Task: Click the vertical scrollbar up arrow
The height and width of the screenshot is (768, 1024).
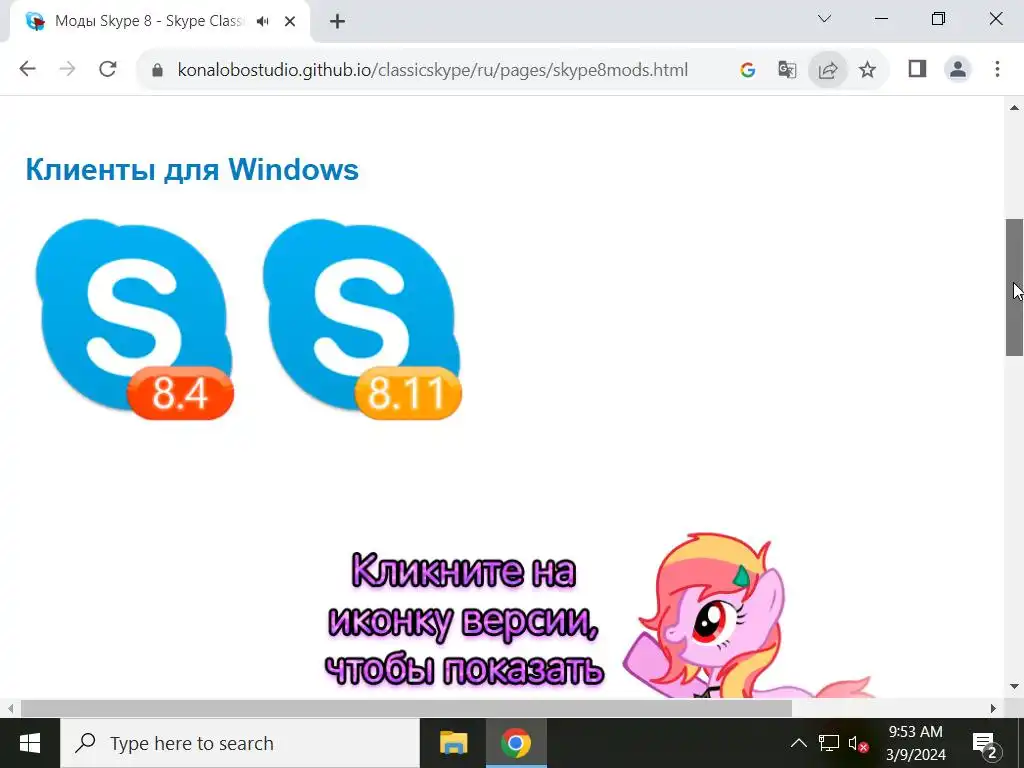Action: [1014, 107]
